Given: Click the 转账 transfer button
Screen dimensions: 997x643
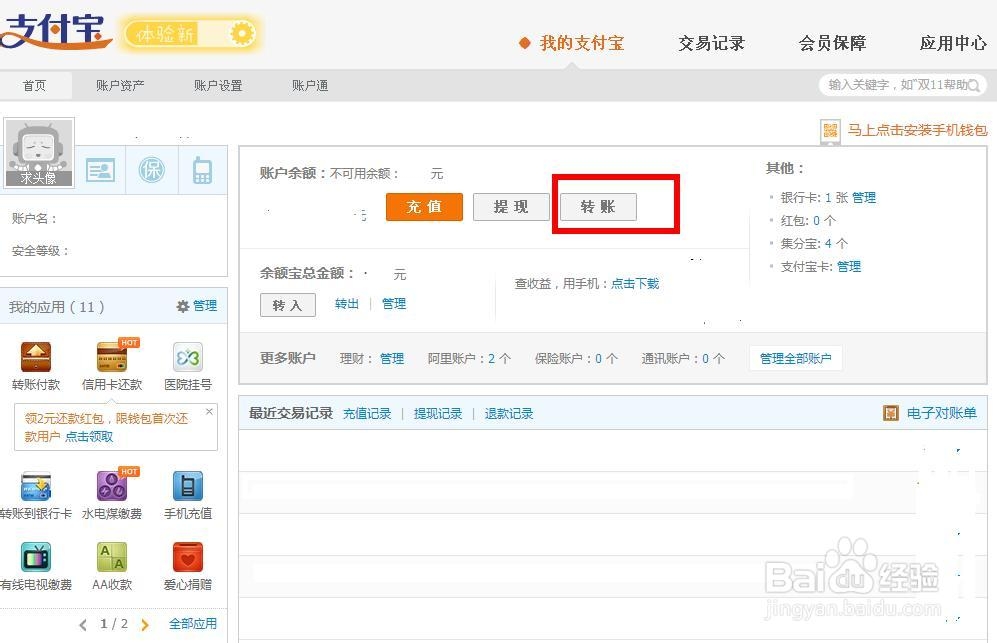Looking at the screenshot, I should [x=598, y=207].
